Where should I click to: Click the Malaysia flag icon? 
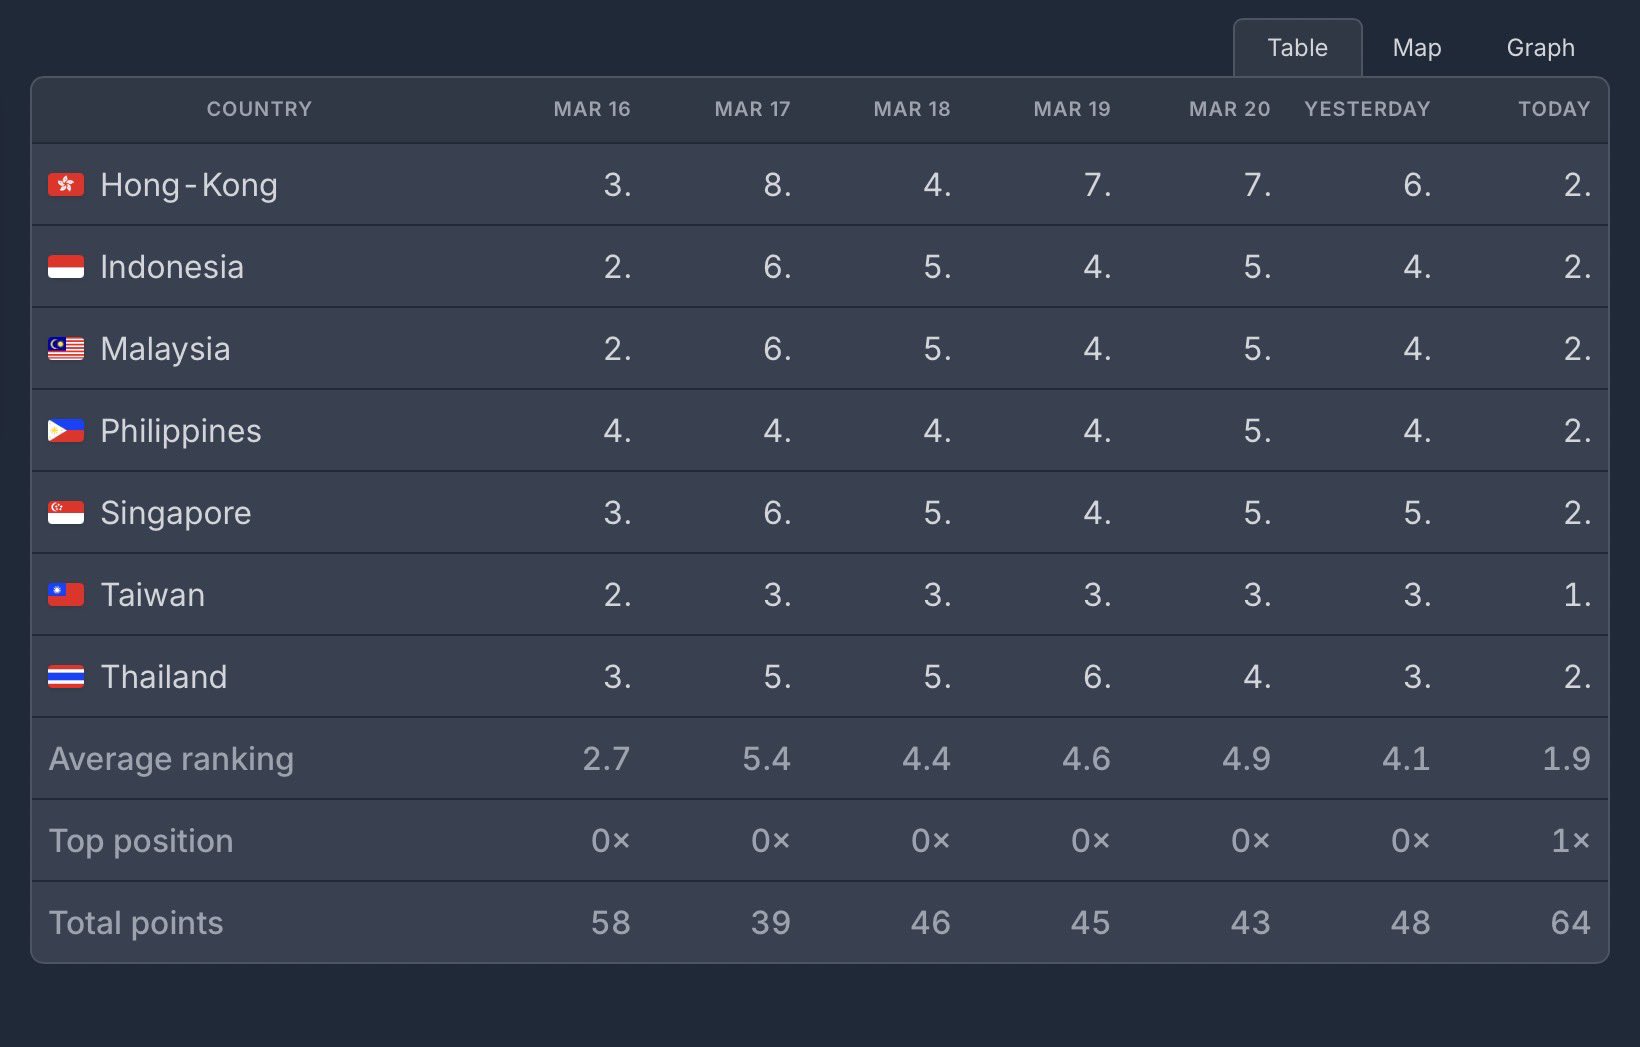(66, 349)
